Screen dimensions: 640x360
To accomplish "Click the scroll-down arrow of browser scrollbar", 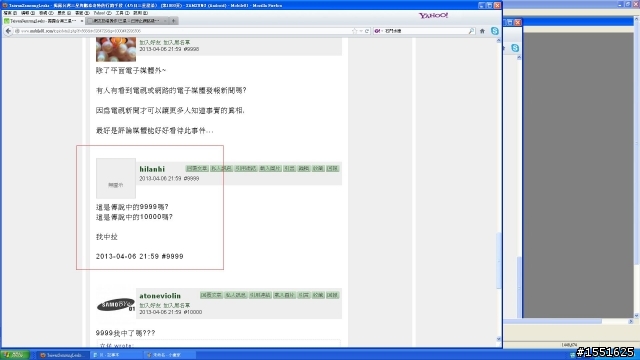I will (498, 339).
